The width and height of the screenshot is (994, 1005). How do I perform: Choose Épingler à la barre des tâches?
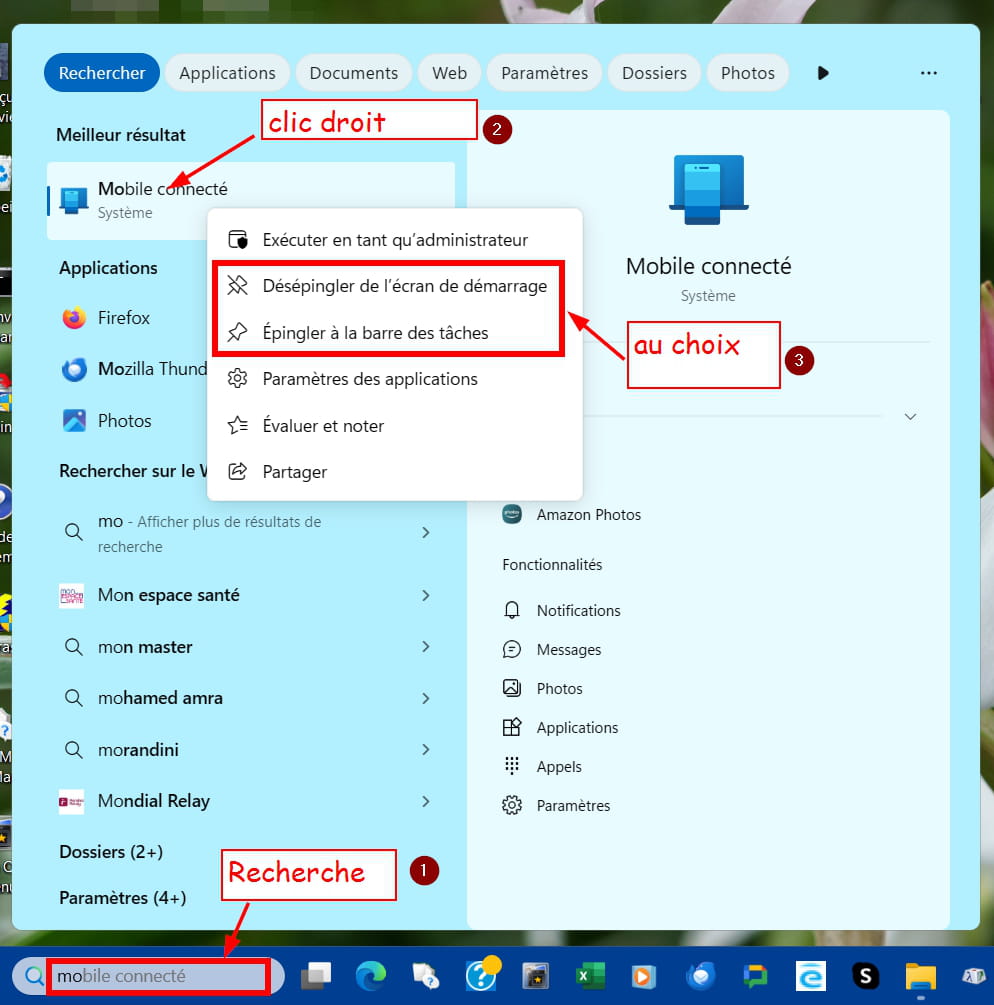[375, 333]
